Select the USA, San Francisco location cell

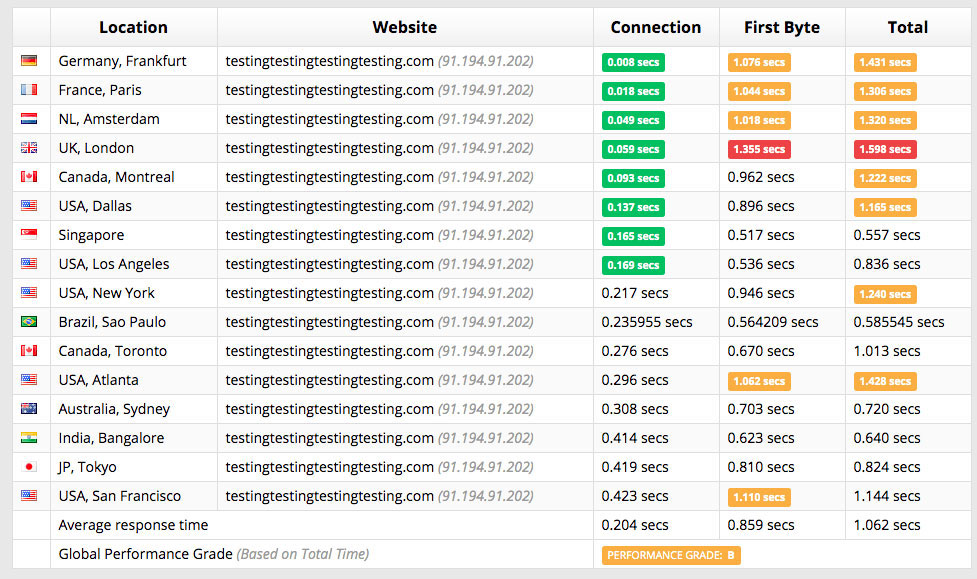tap(133, 496)
